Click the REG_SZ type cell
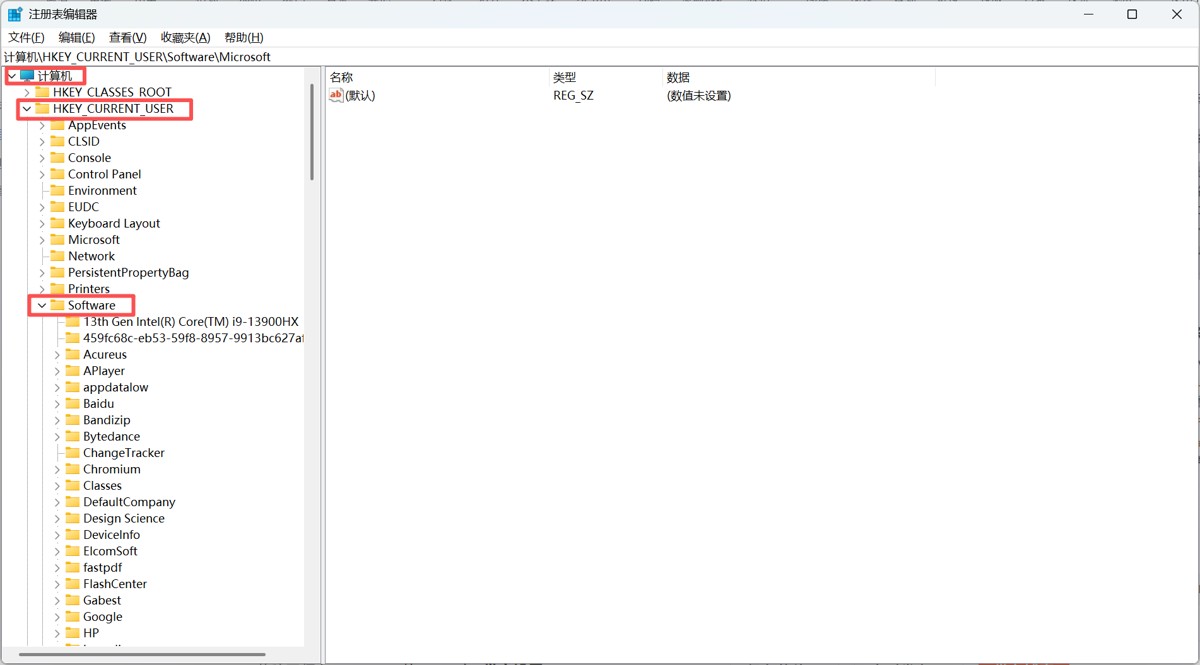Screen dimensions: 1200x665 [574, 96]
